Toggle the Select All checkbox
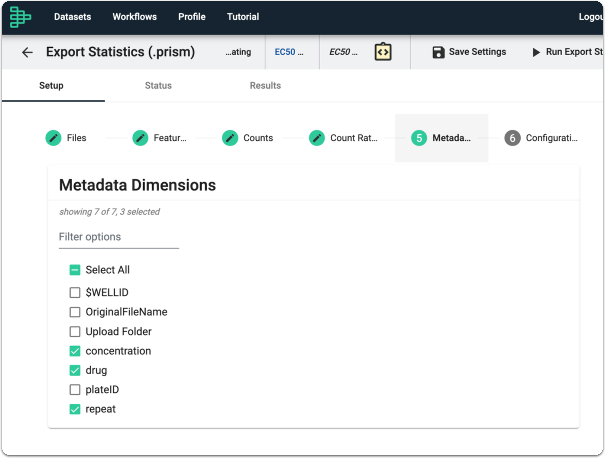 [75, 270]
